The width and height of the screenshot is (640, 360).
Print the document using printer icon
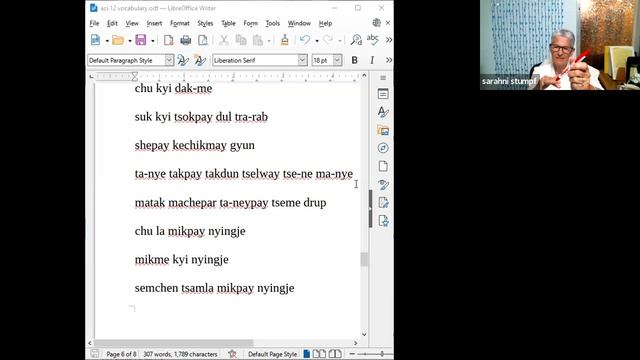(x=186, y=40)
